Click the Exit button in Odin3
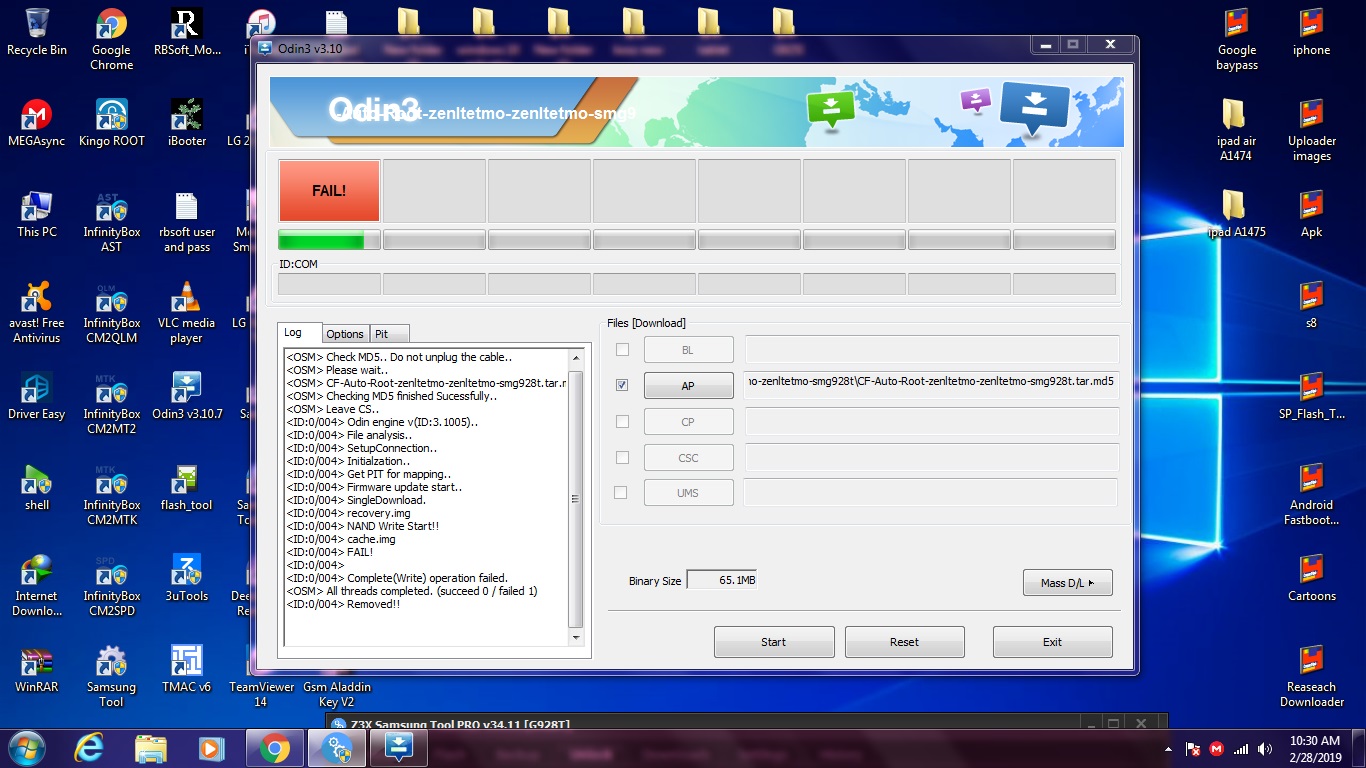Screen dimensions: 1366x768 click(x=1052, y=642)
